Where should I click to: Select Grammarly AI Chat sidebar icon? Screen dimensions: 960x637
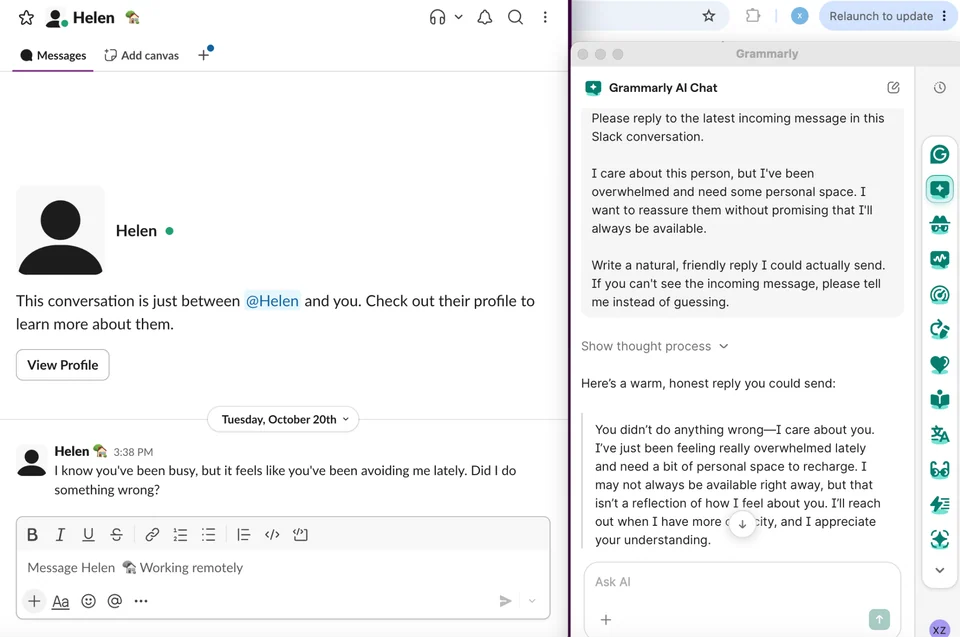(x=939, y=189)
